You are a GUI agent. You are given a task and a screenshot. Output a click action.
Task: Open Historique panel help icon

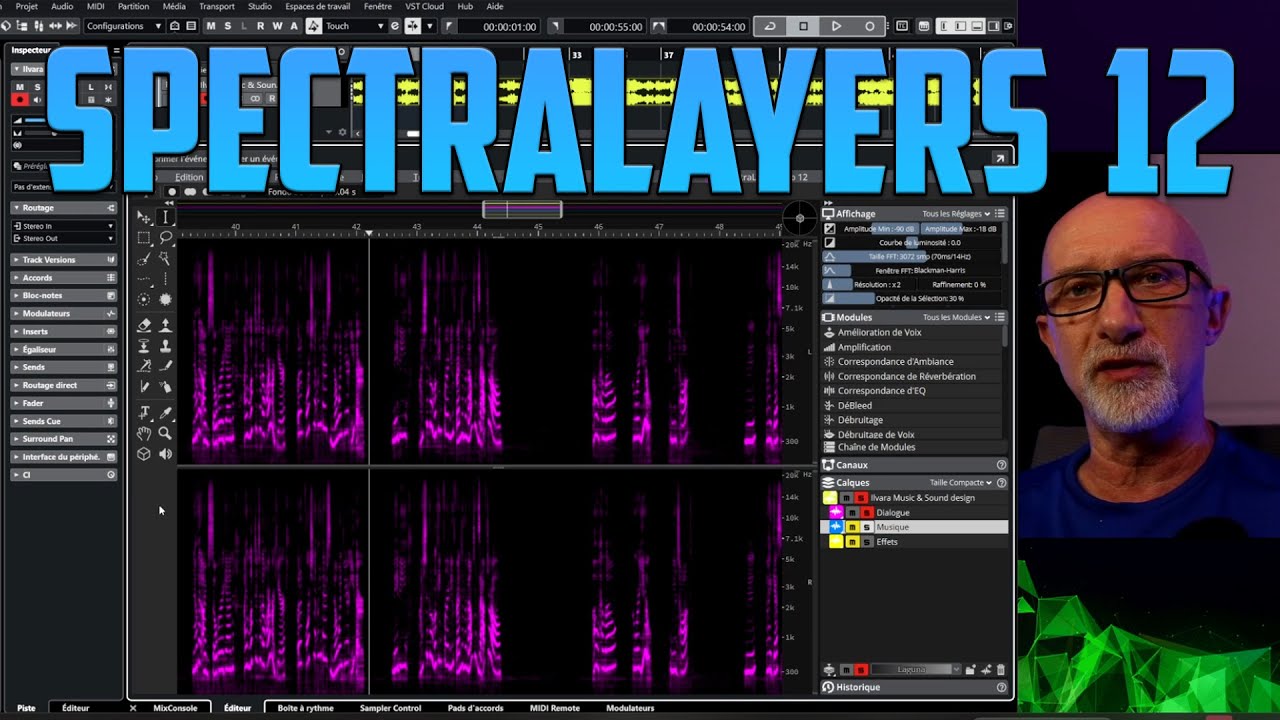click(1001, 687)
